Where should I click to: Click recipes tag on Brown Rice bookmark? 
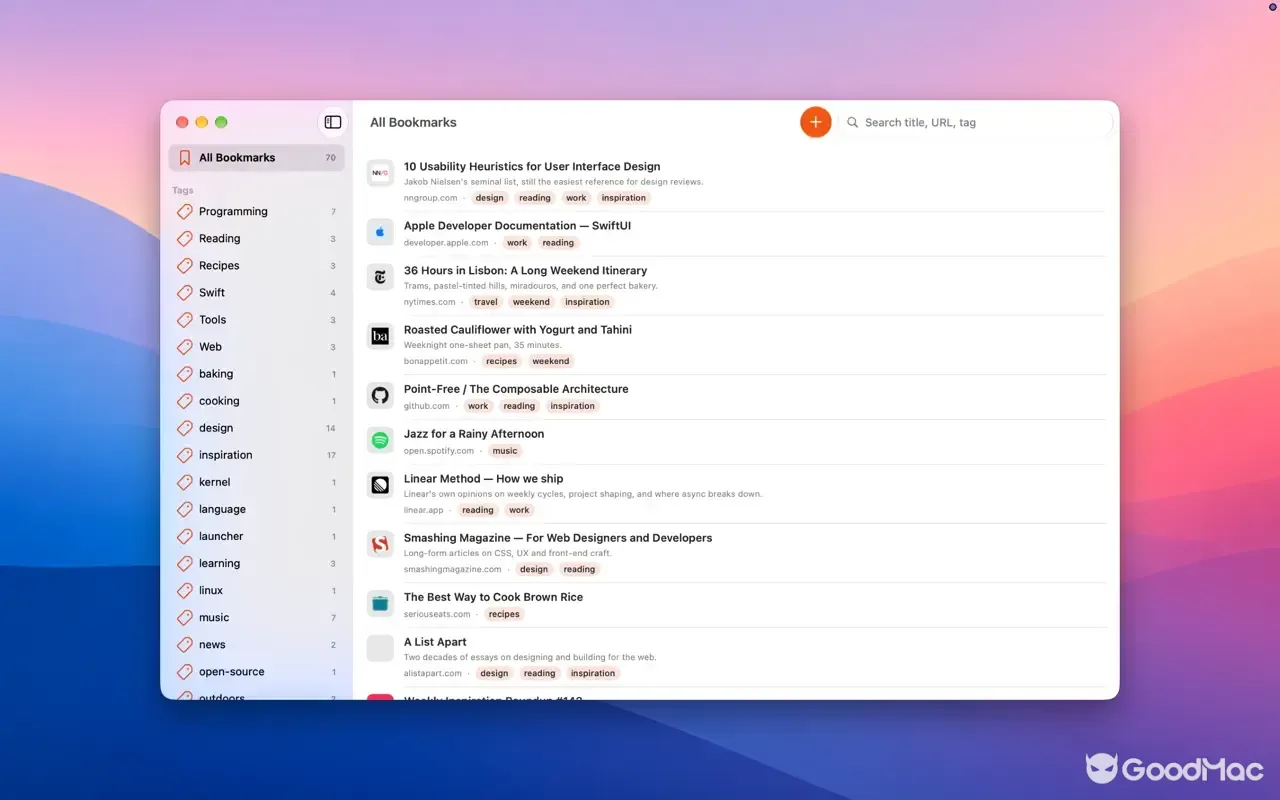tap(504, 614)
